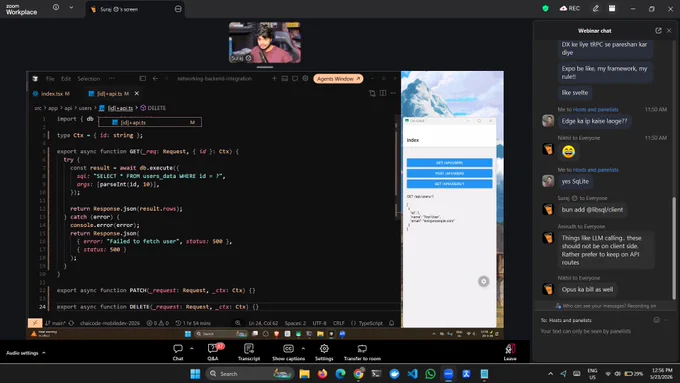
Task: Toggle Show captions in Zoom toolbar
Action: pyautogui.click(x=288, y=352)
